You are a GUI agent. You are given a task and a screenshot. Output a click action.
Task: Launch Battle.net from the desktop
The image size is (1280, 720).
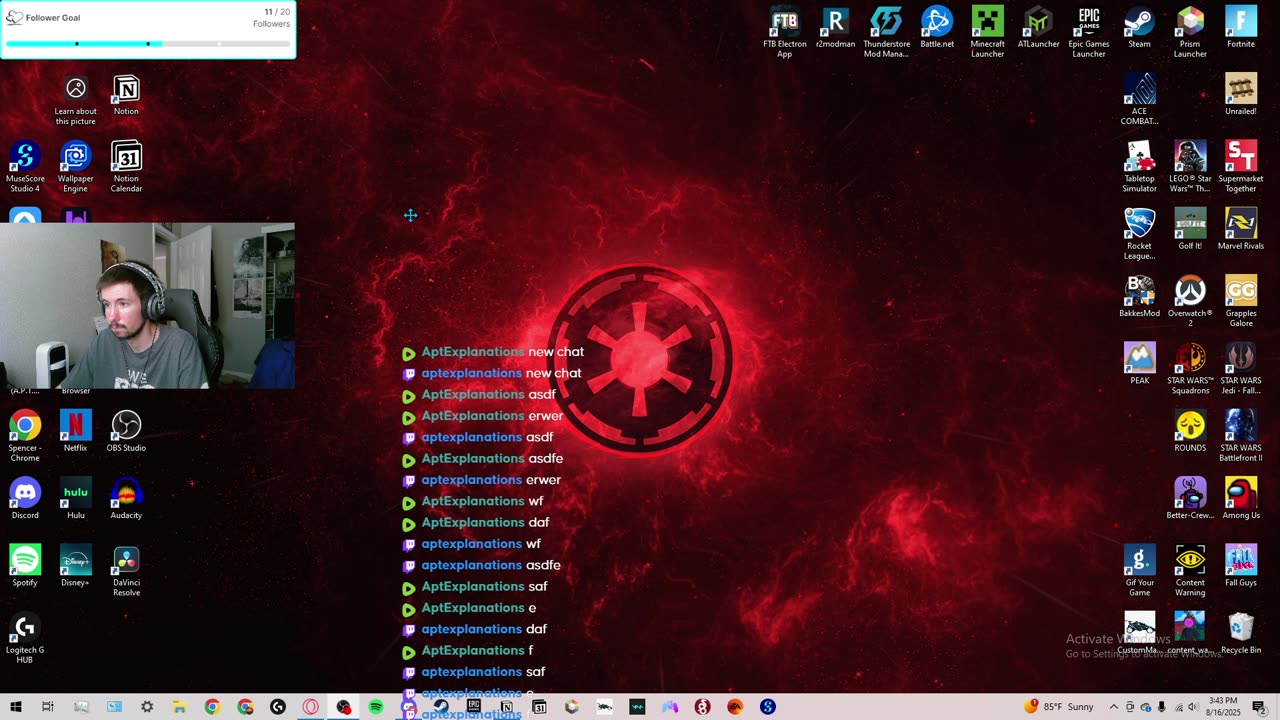coord(937,28)
